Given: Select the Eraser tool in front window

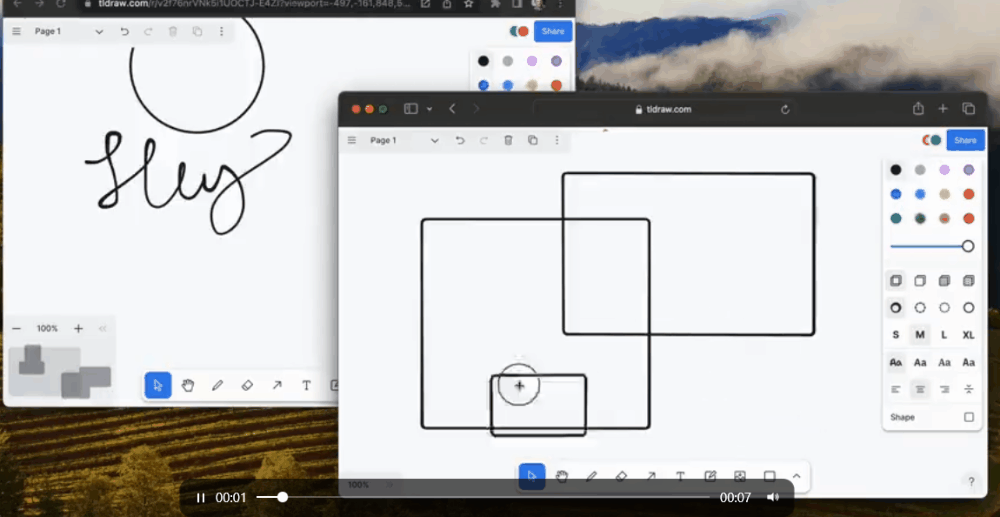Looking at the screenshot, I should click(621, 476).
